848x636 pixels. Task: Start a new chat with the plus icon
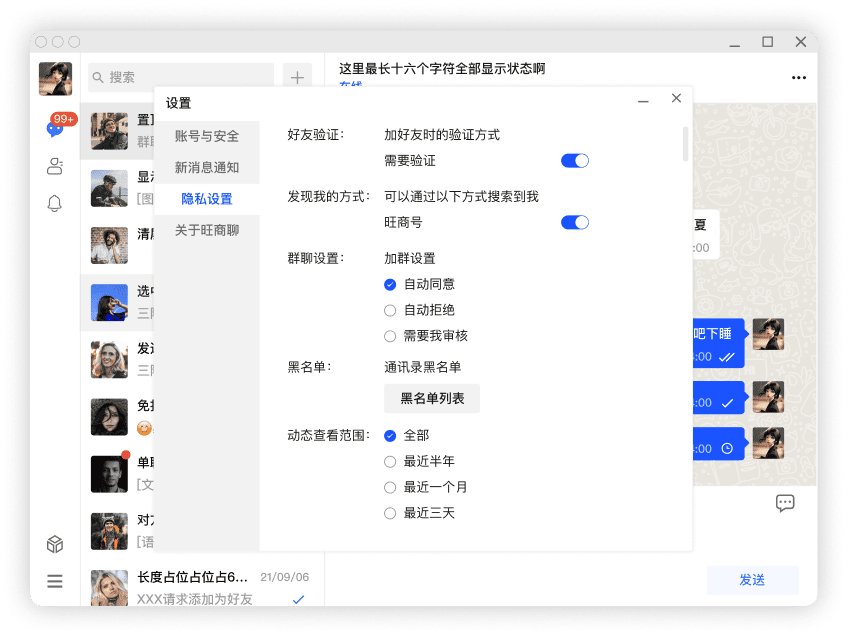[x=297, y=77]
